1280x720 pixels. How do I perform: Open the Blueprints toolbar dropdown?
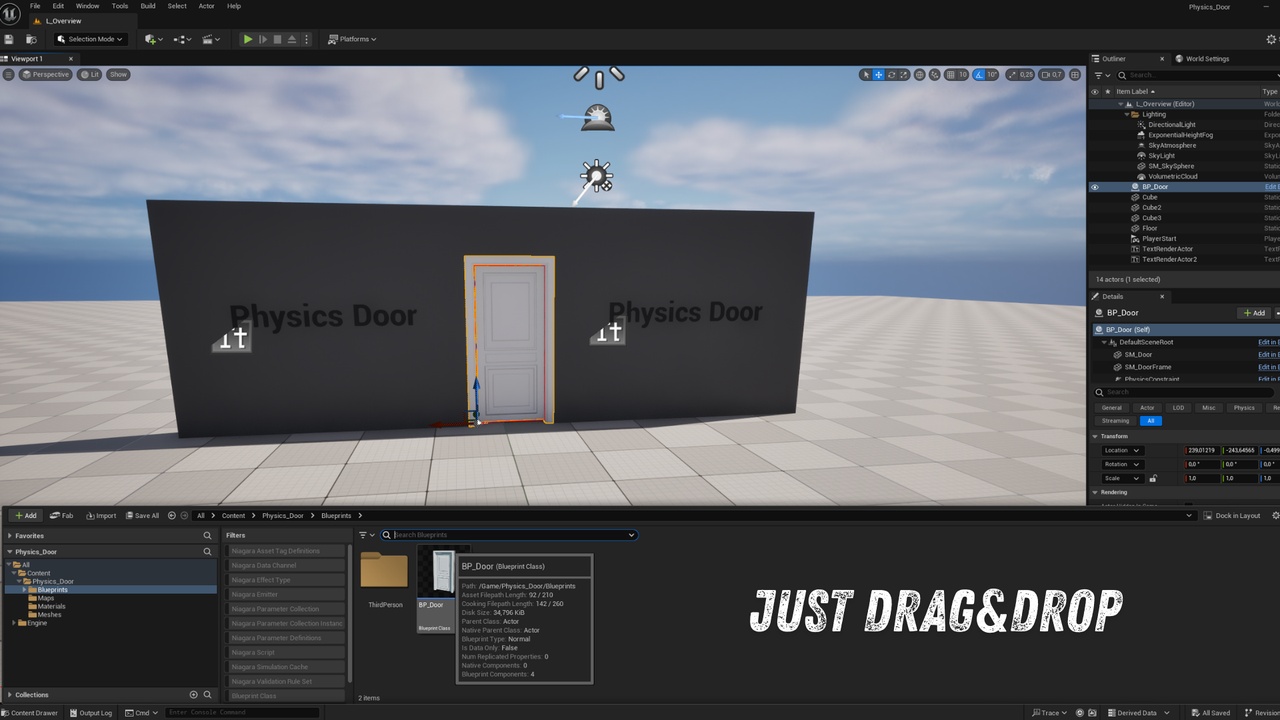(x=182, y=39)
